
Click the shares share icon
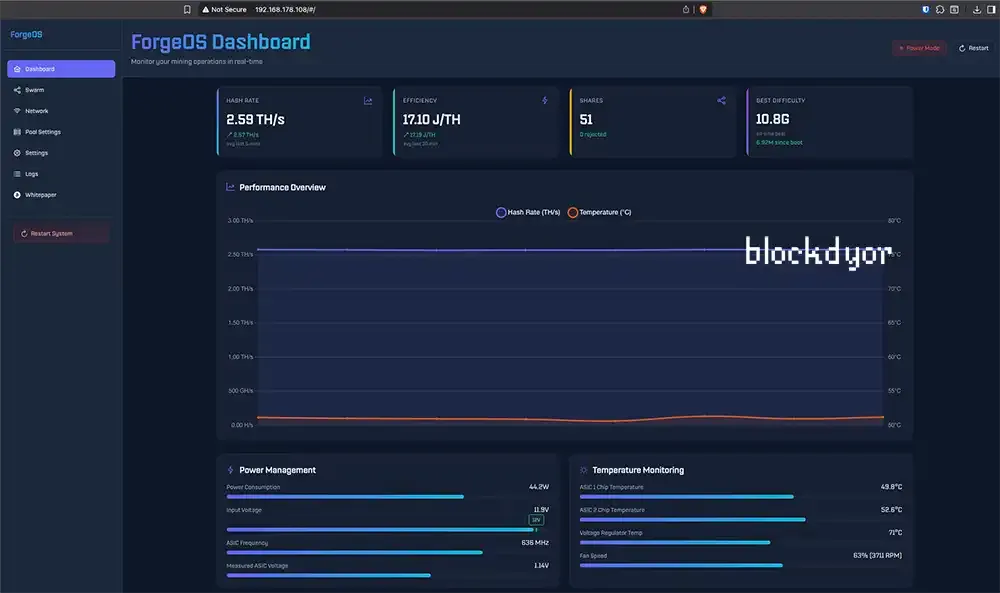point(721,100)
